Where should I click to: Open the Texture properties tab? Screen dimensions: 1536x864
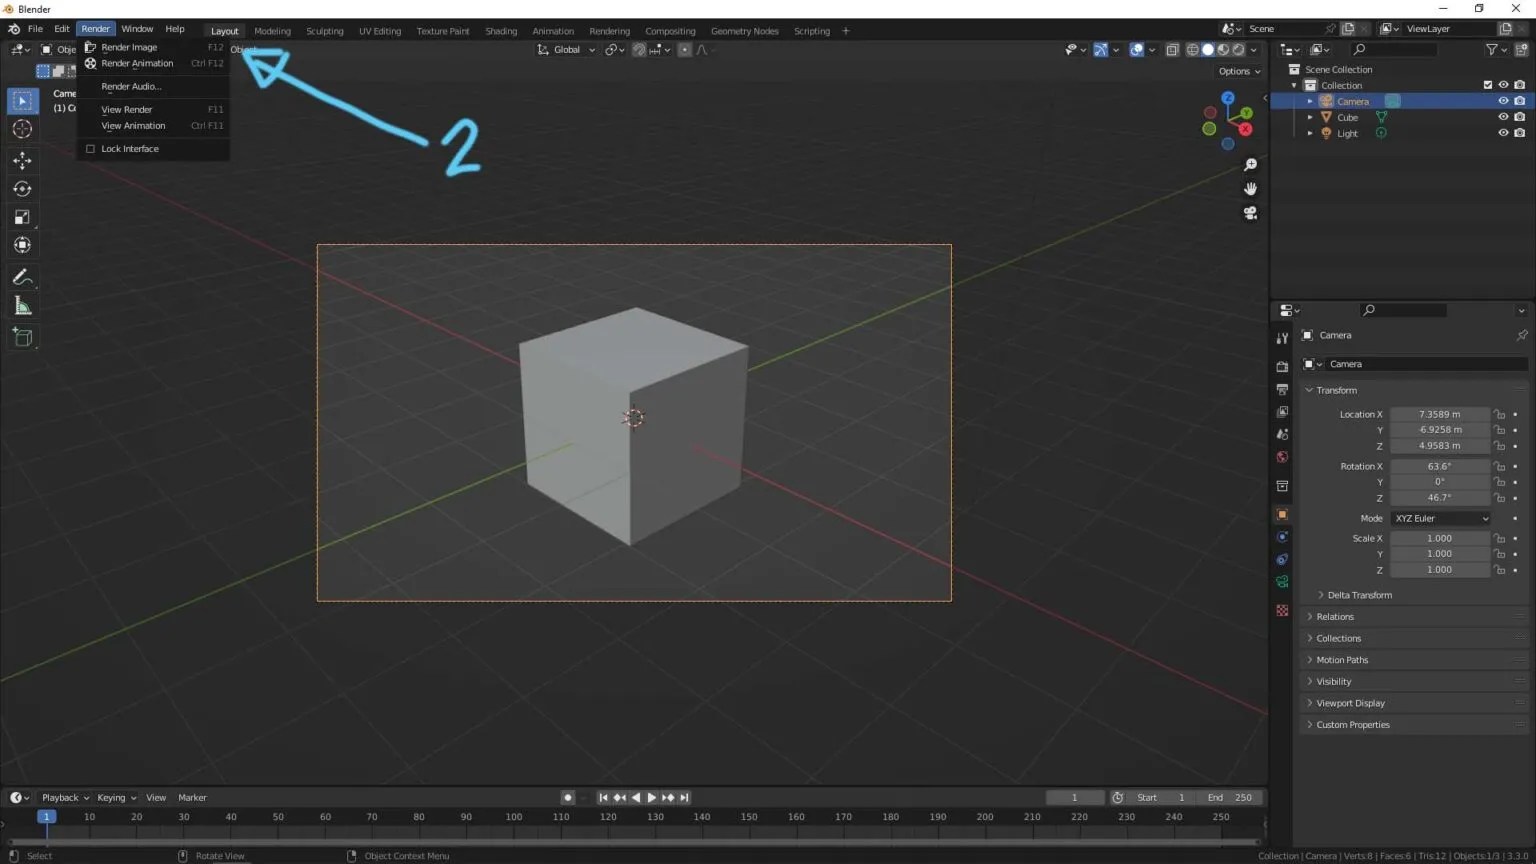click(x=1282, y=610)
